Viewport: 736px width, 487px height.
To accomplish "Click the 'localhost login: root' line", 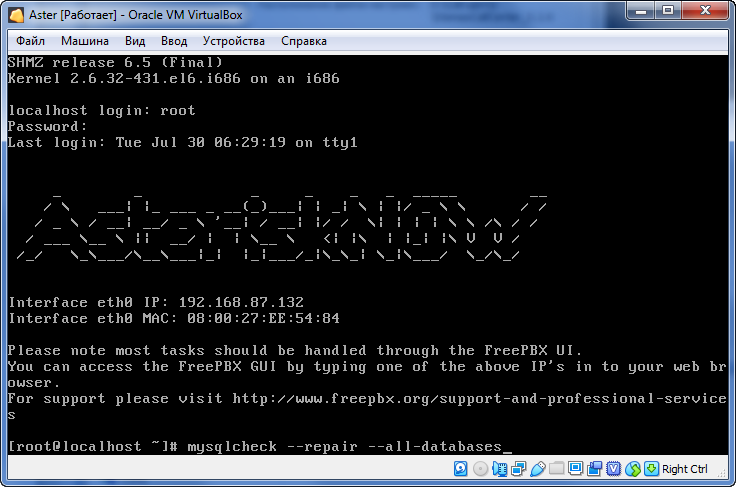I will [x=102, y=111].
